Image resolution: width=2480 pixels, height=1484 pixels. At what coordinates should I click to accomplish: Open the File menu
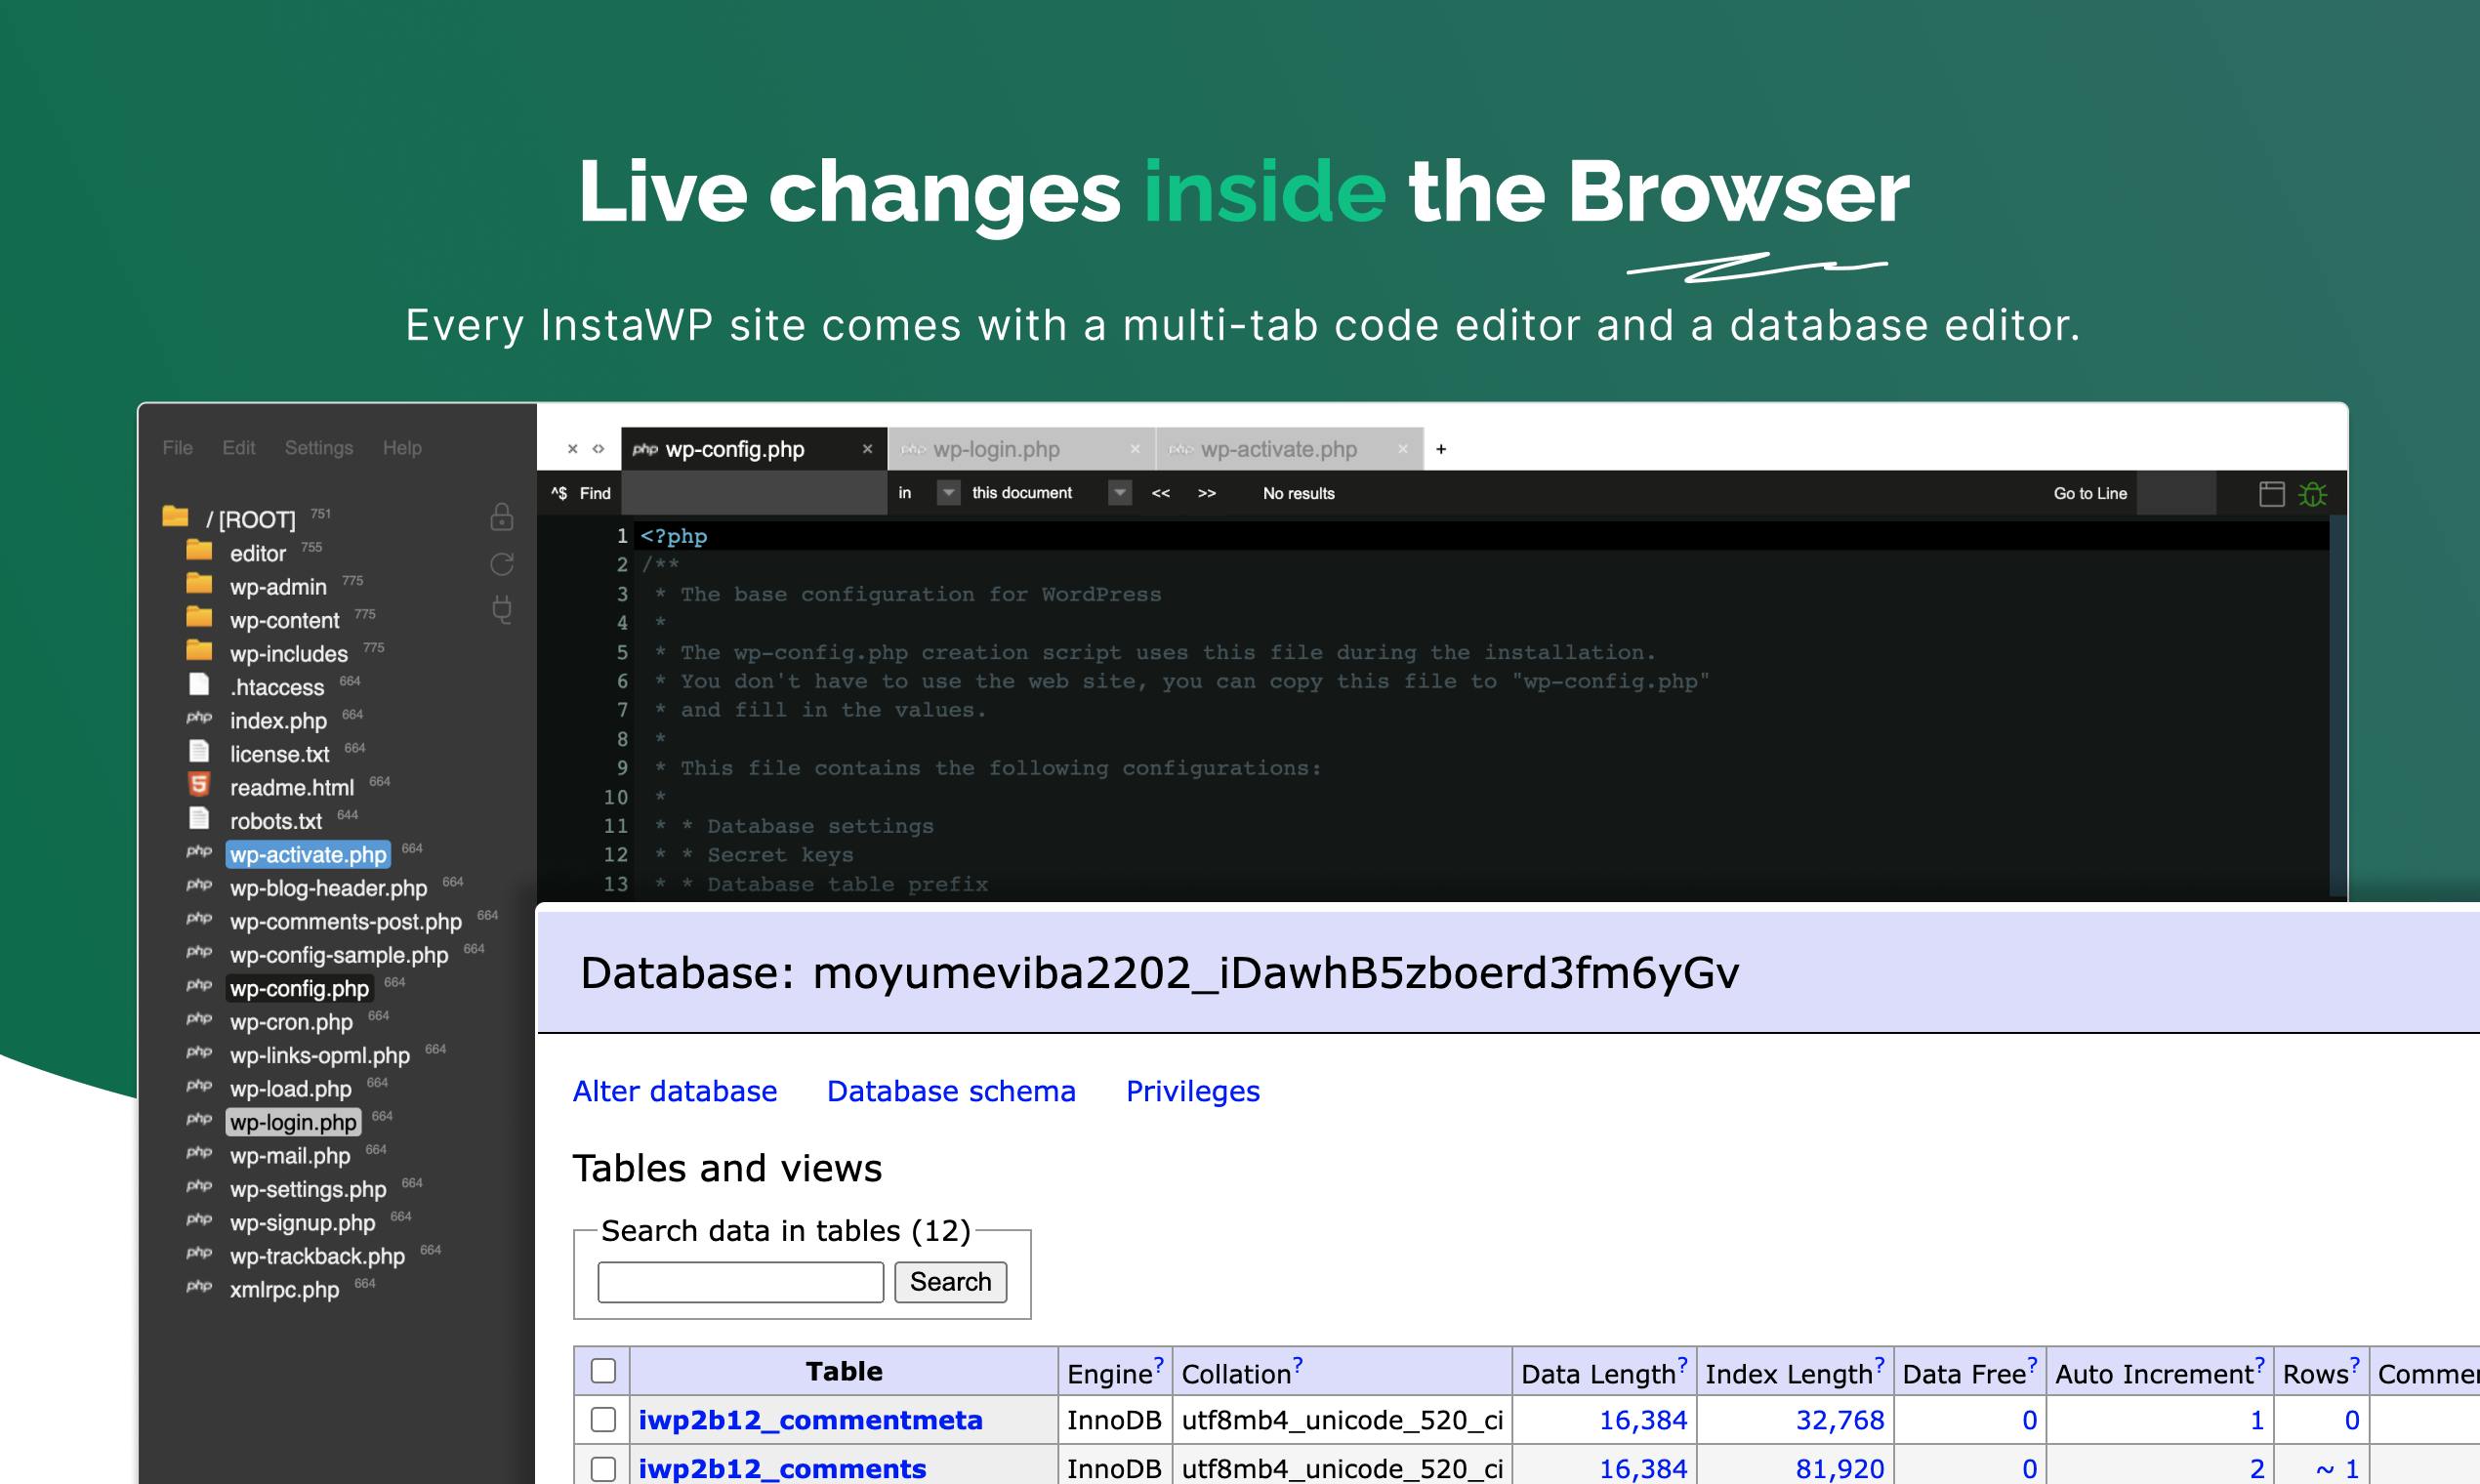click(178, 448)
